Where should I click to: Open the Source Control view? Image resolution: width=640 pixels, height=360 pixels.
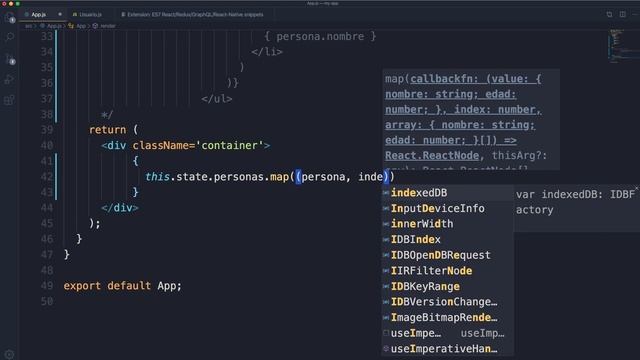9,59
